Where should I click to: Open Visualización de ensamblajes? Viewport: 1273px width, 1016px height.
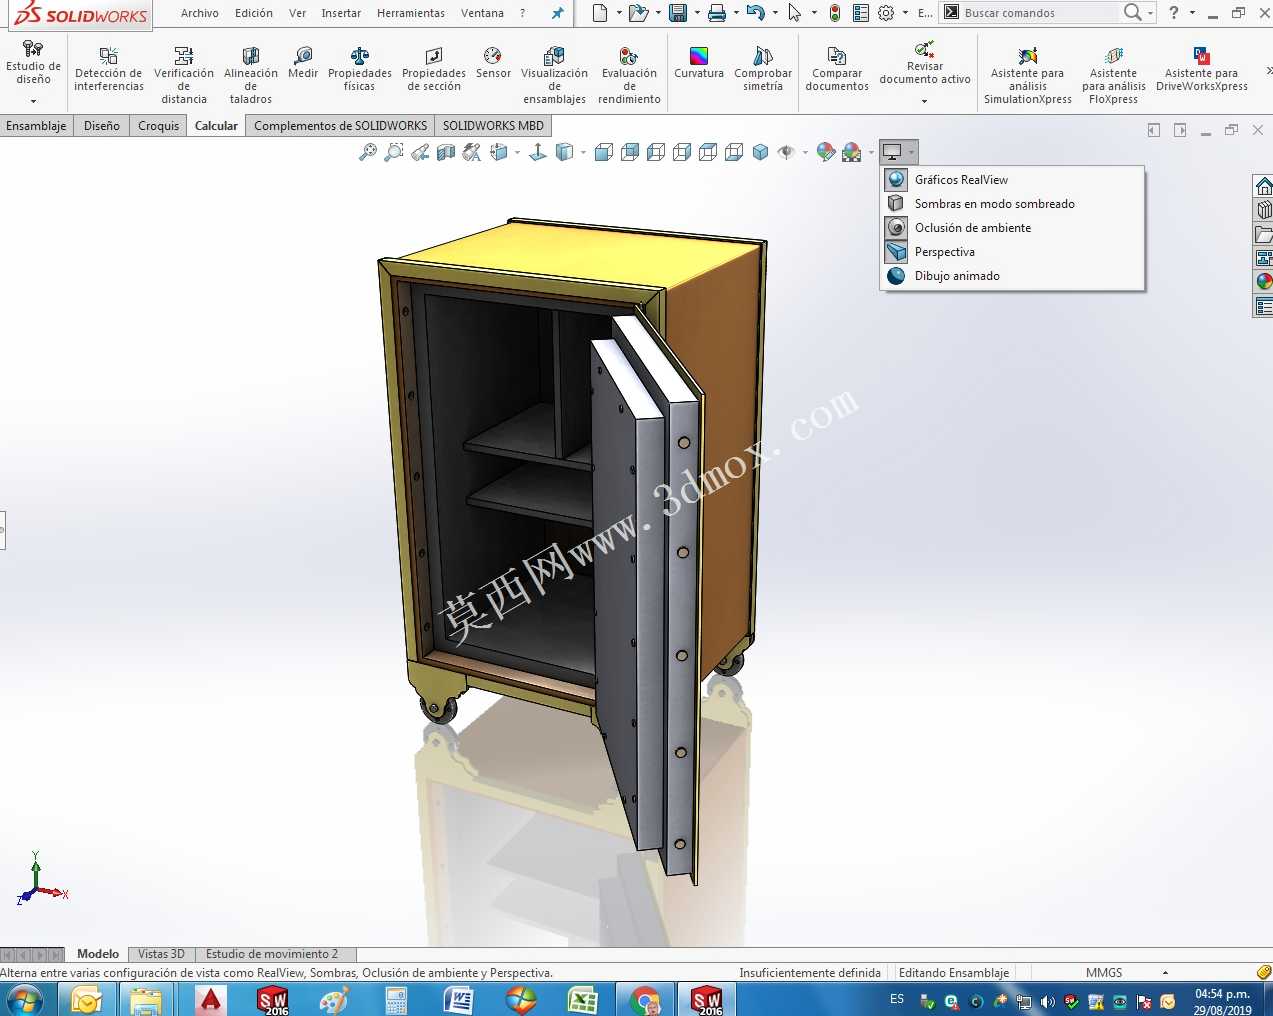coord(554,75)
